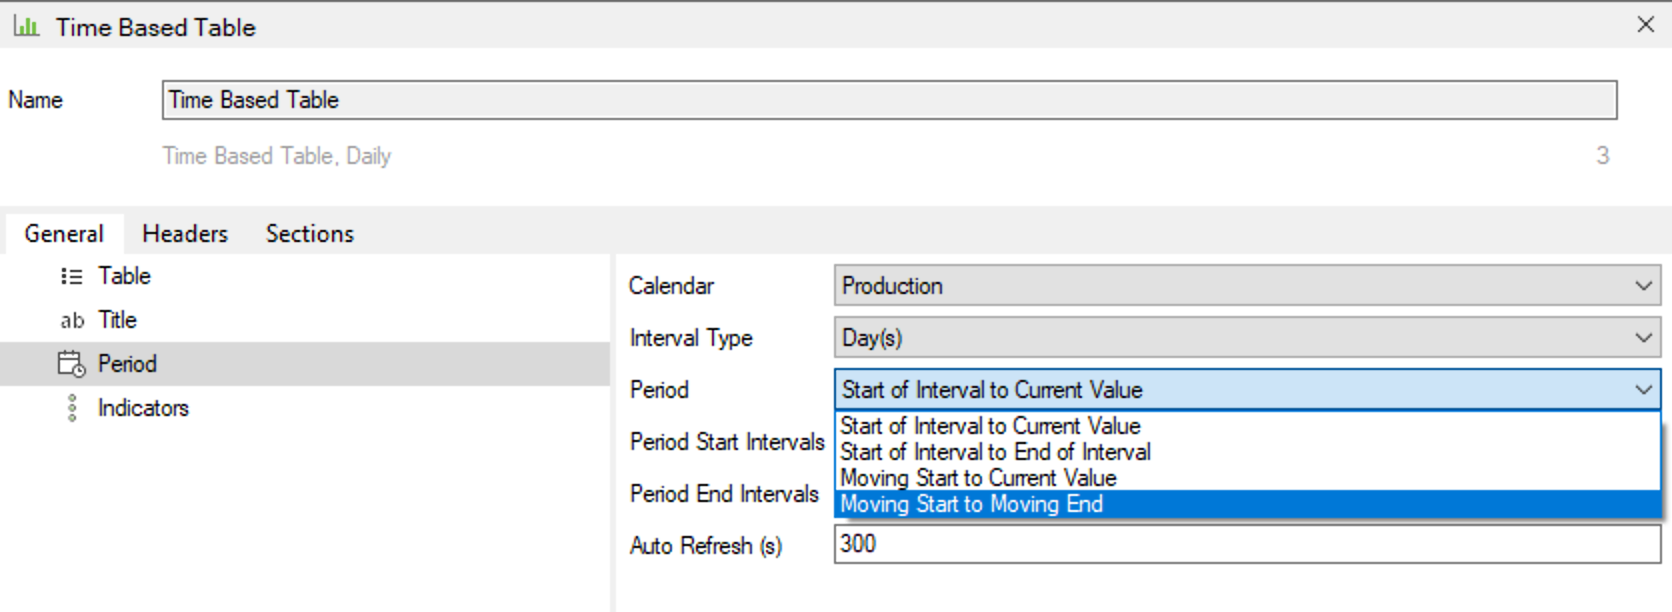1672x612 pixels.
Task: Click the Period calendar icon
Action: tap(72, 364)
